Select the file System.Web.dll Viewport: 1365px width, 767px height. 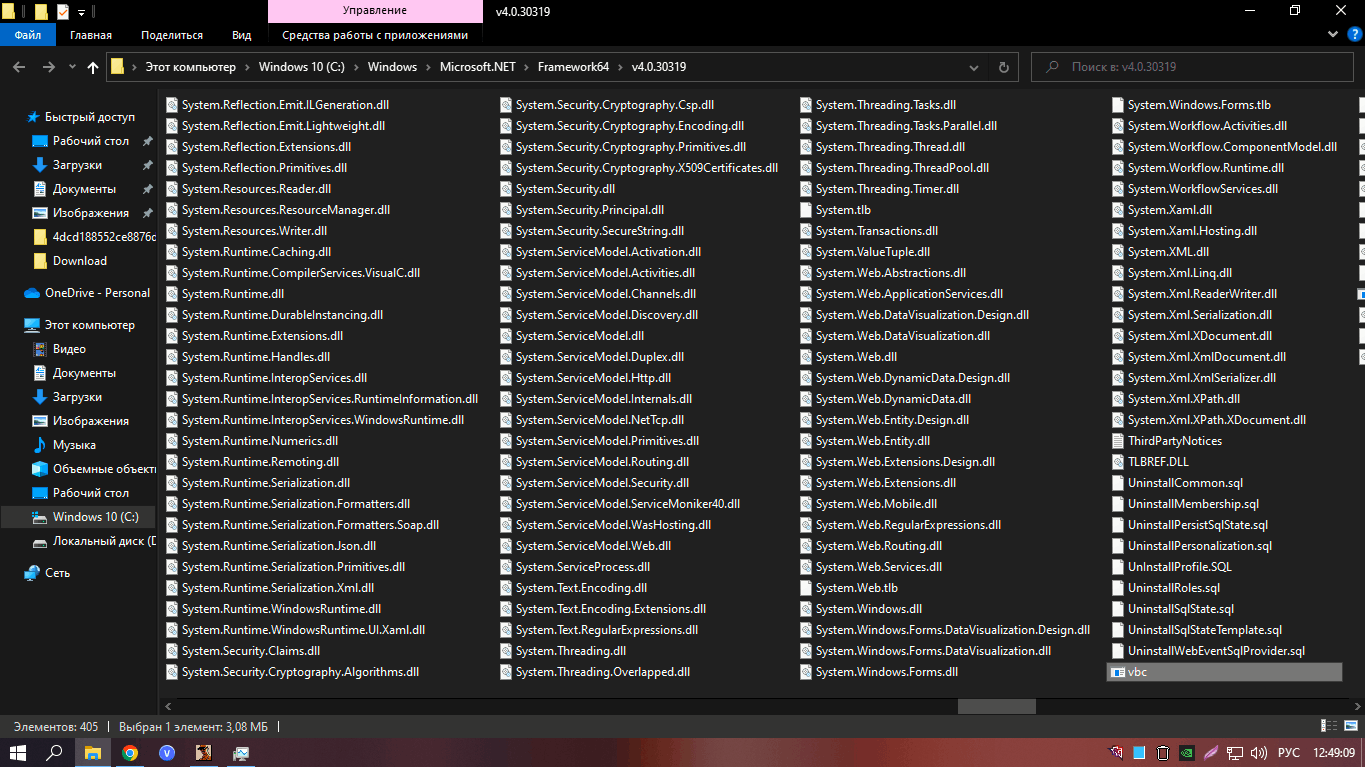[x=856, y=357]
